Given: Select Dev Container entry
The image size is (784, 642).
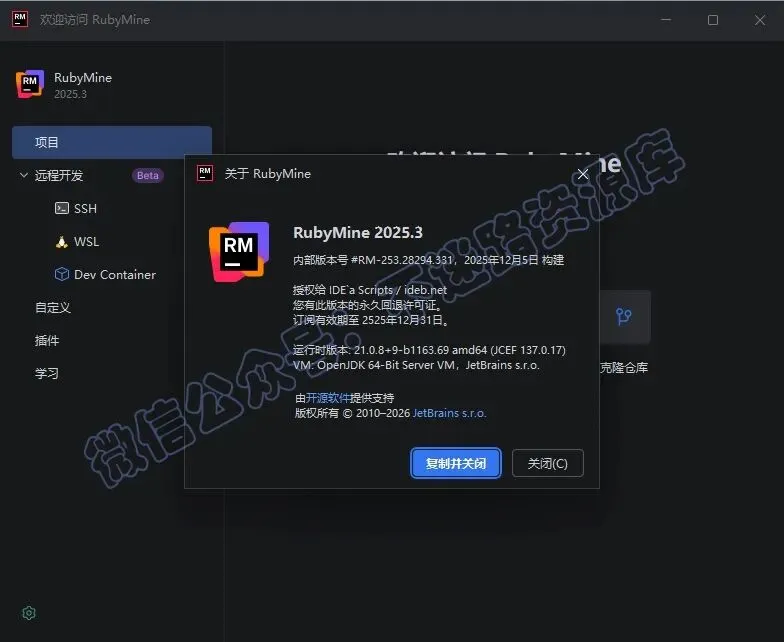Looking at the screenshot, I should point(114,274).
